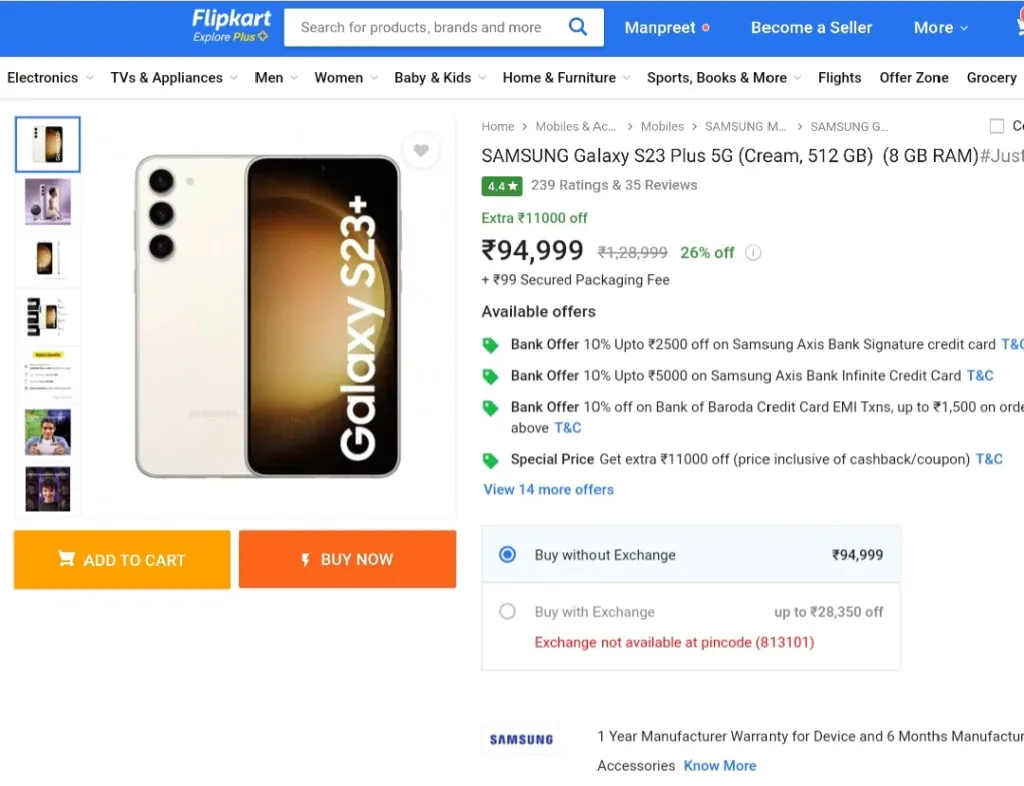Image resolution: width=1024 pixels, height=786 pixels.
Task: Click the ADD TO CART button
Action: tap(122, 559)
